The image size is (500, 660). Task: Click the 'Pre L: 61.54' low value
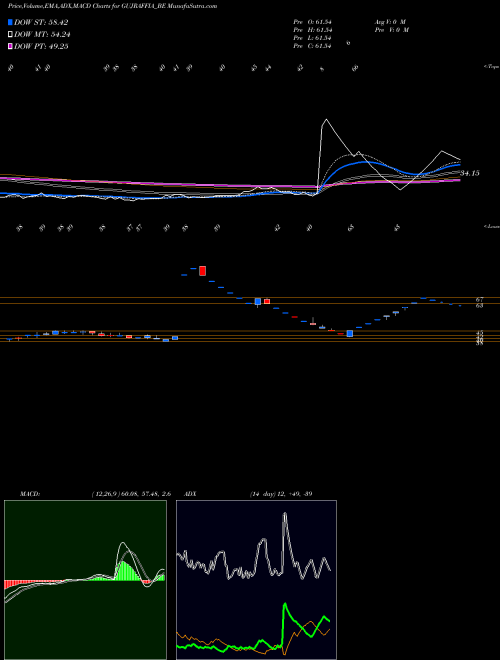(x=313, y=38)
